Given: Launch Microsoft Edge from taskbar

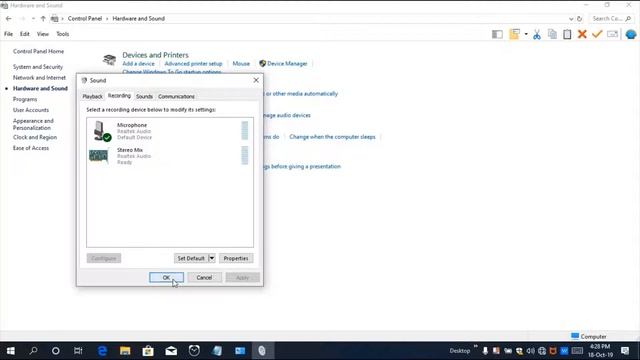Looking at the screenshot, I should point(102,351).
